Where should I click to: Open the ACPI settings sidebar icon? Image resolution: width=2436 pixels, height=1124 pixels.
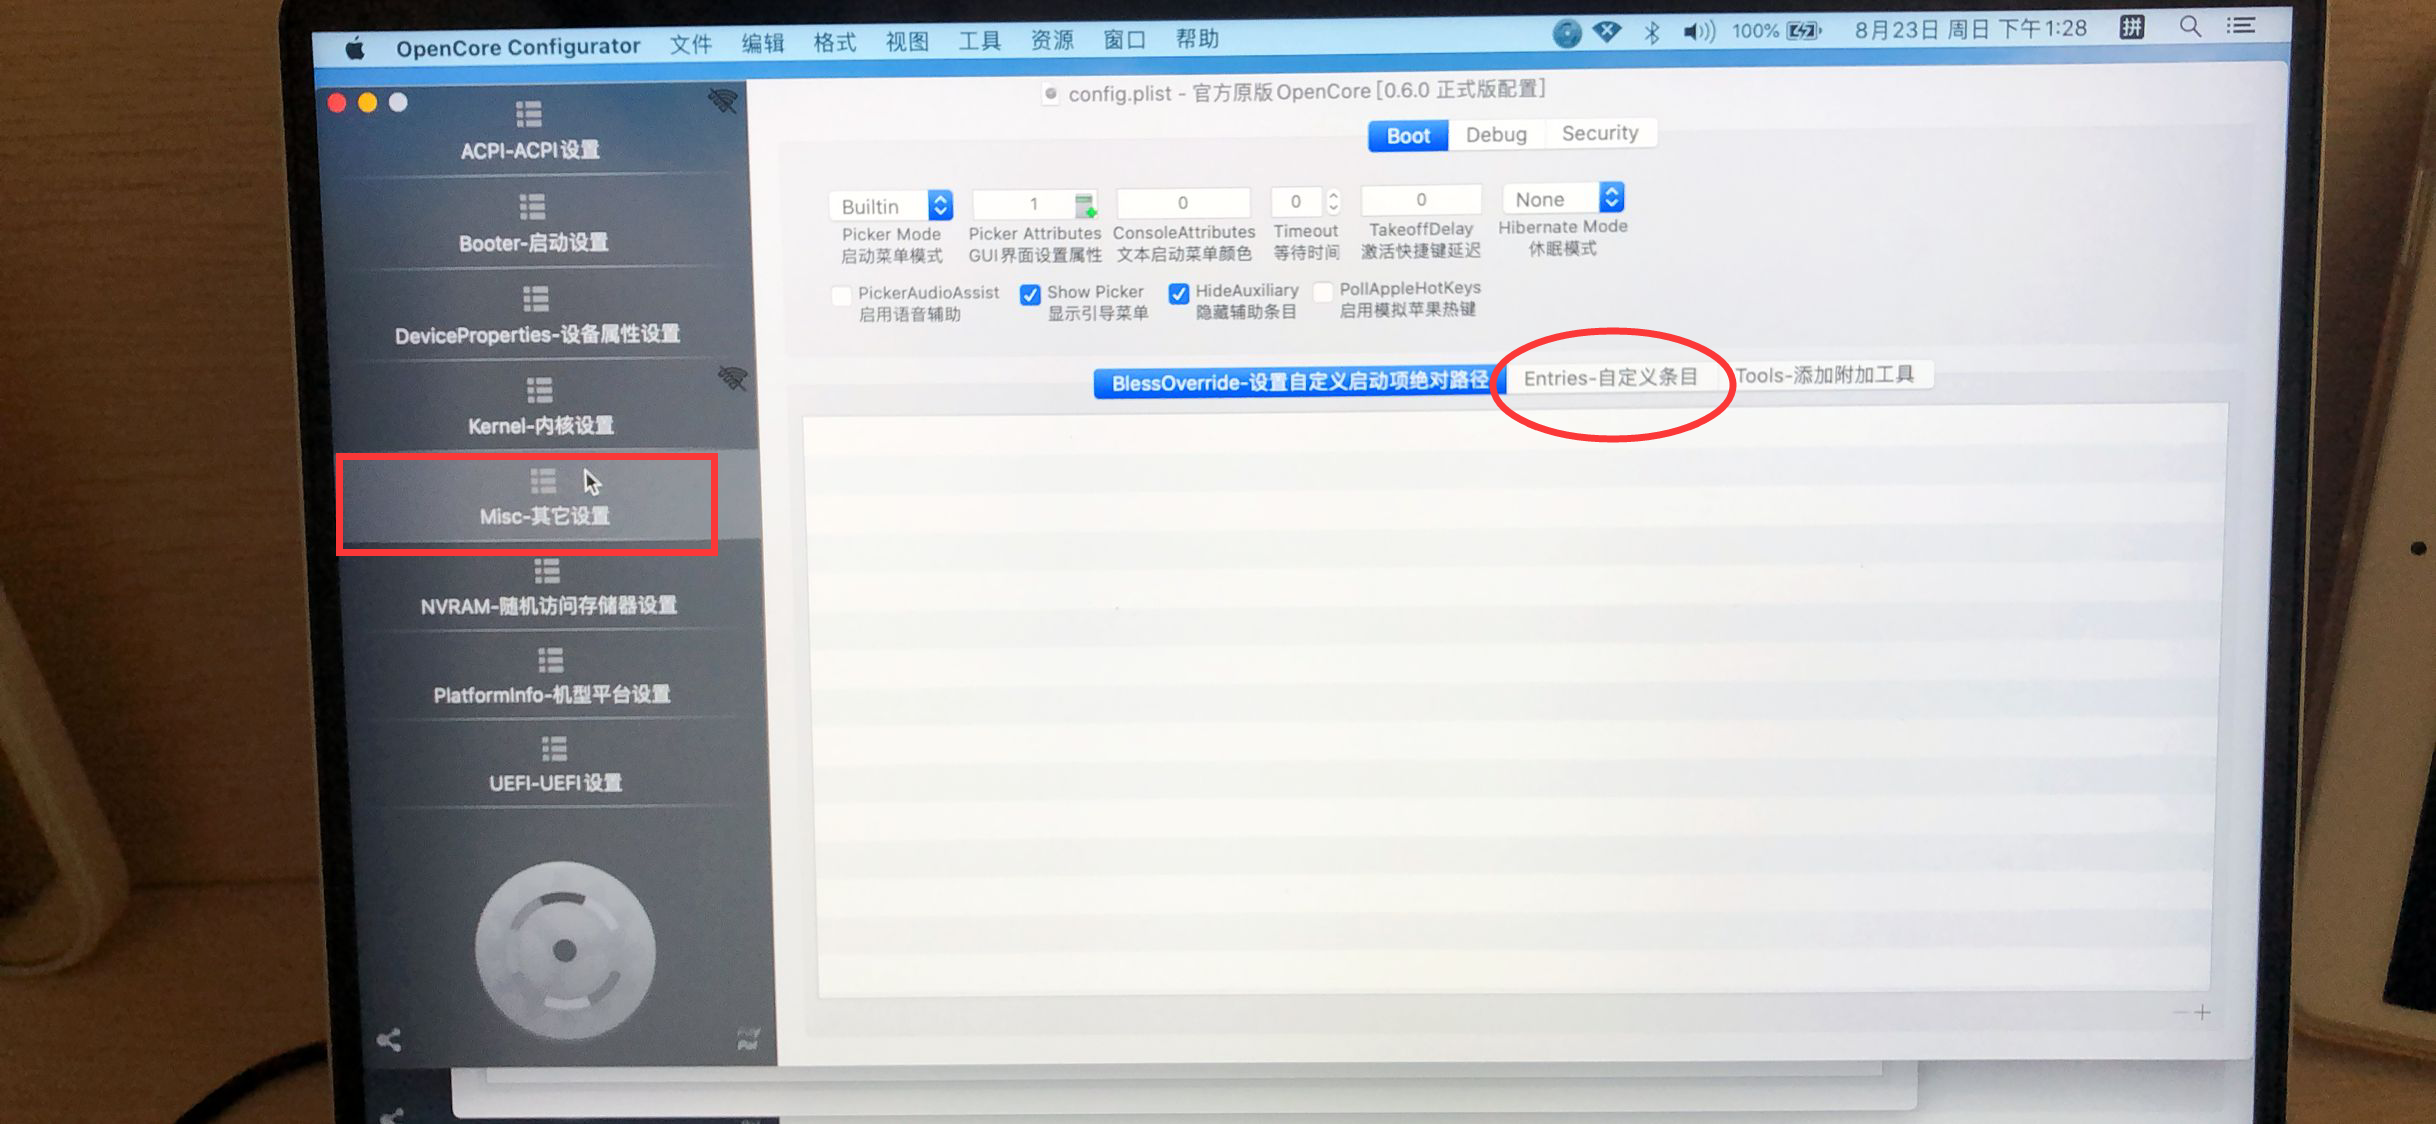pyautogui.click(x=529, y=115)
